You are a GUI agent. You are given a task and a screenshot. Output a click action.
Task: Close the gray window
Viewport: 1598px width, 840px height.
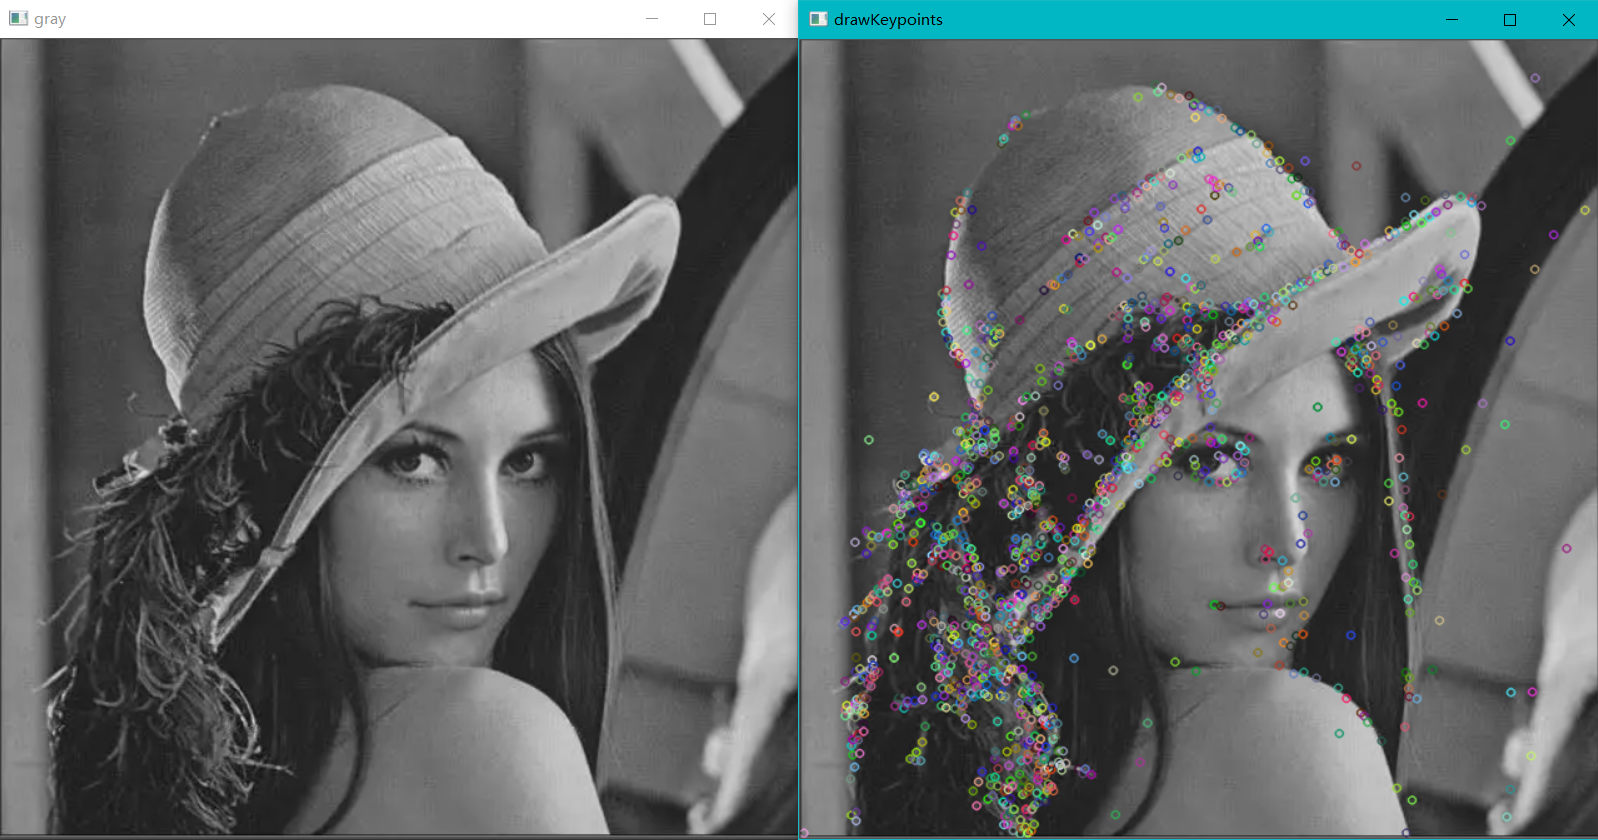coord(768,19)
